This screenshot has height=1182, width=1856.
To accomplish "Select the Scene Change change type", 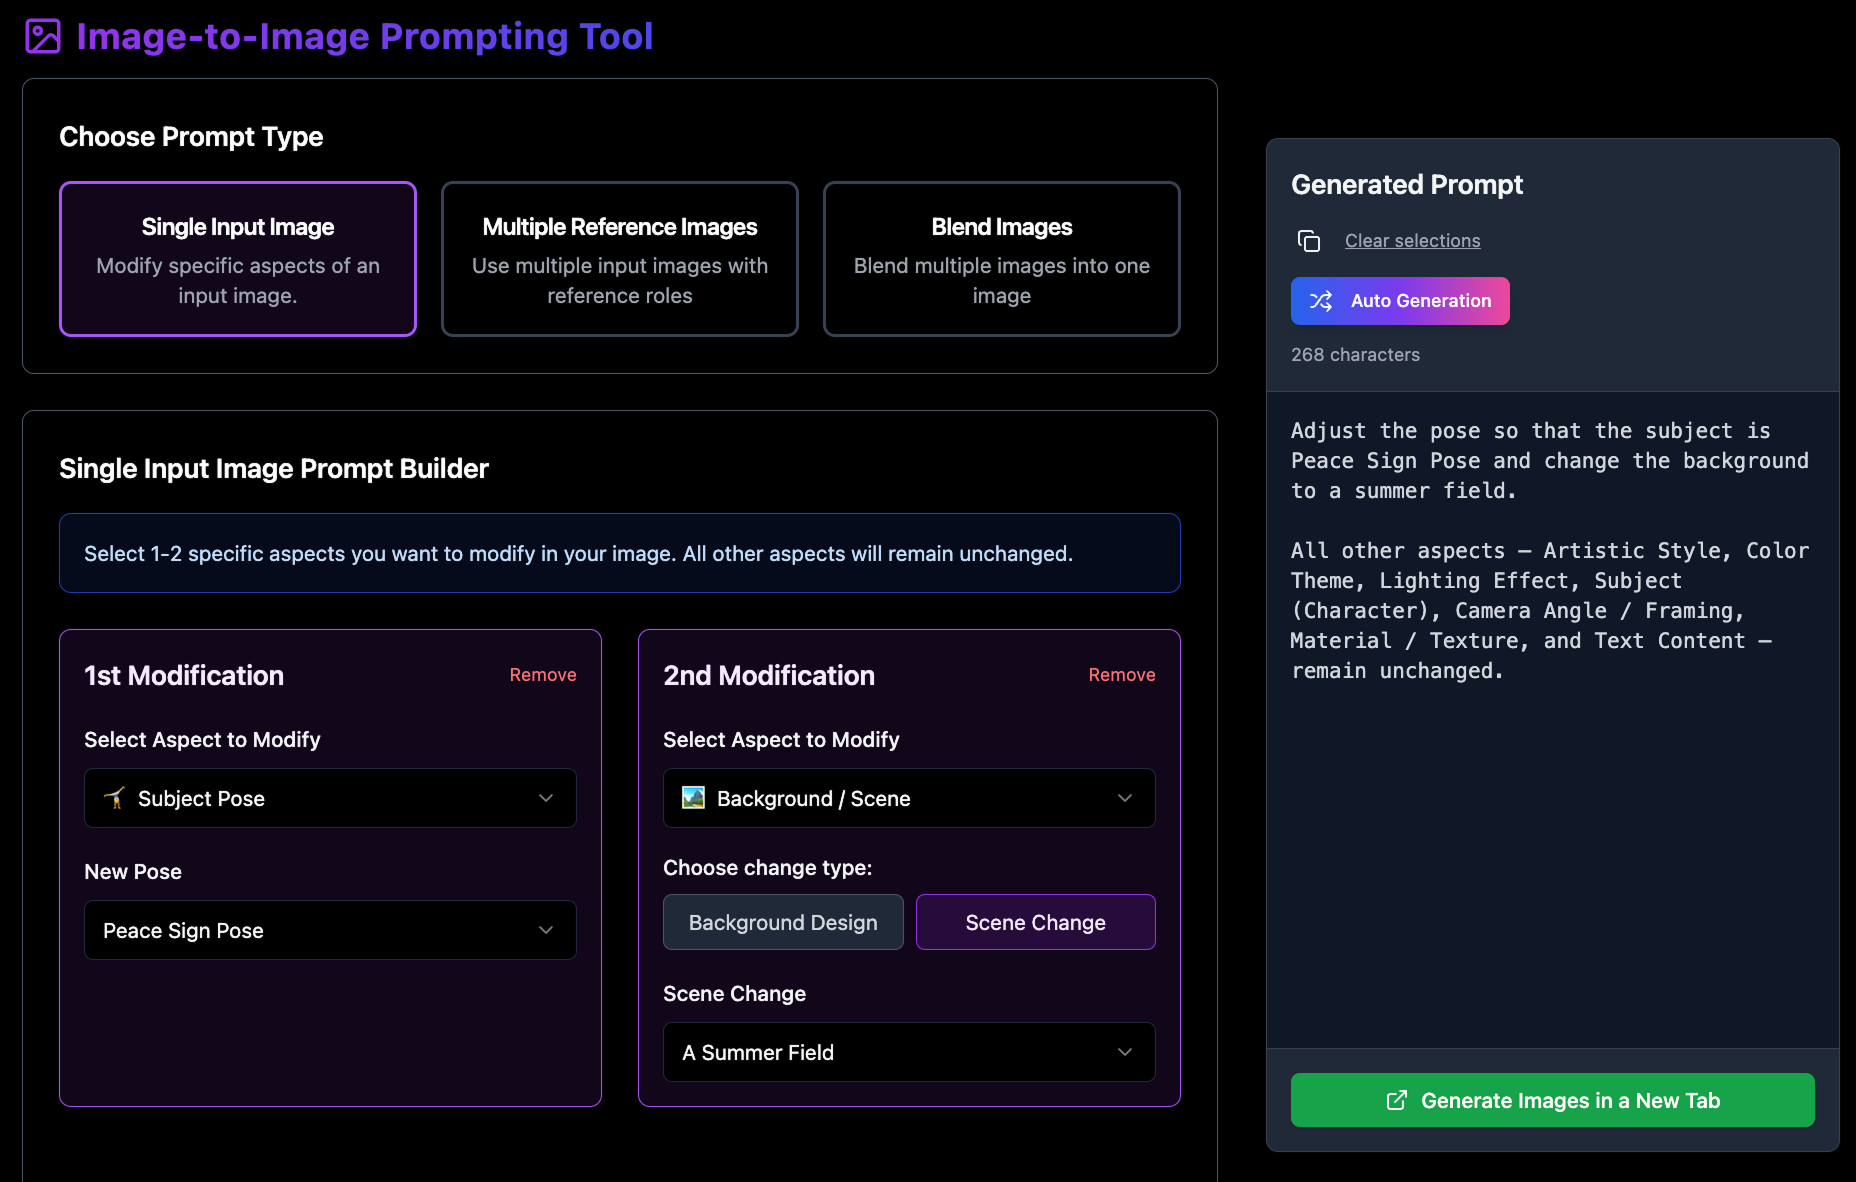I will tap(1036, 922).
